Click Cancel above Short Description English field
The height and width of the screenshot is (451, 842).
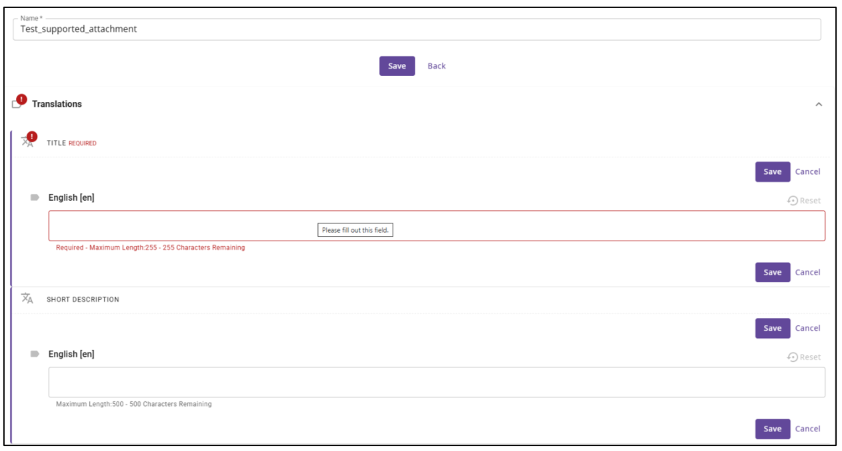[807, 328]
